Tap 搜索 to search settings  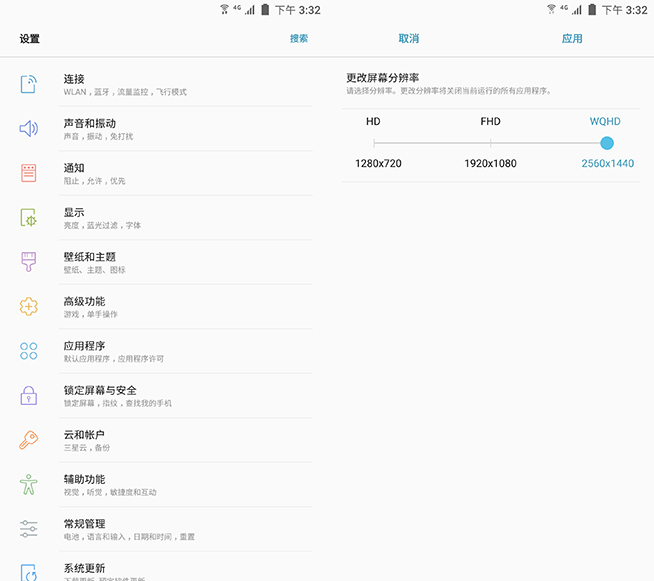tap(299, 39)
